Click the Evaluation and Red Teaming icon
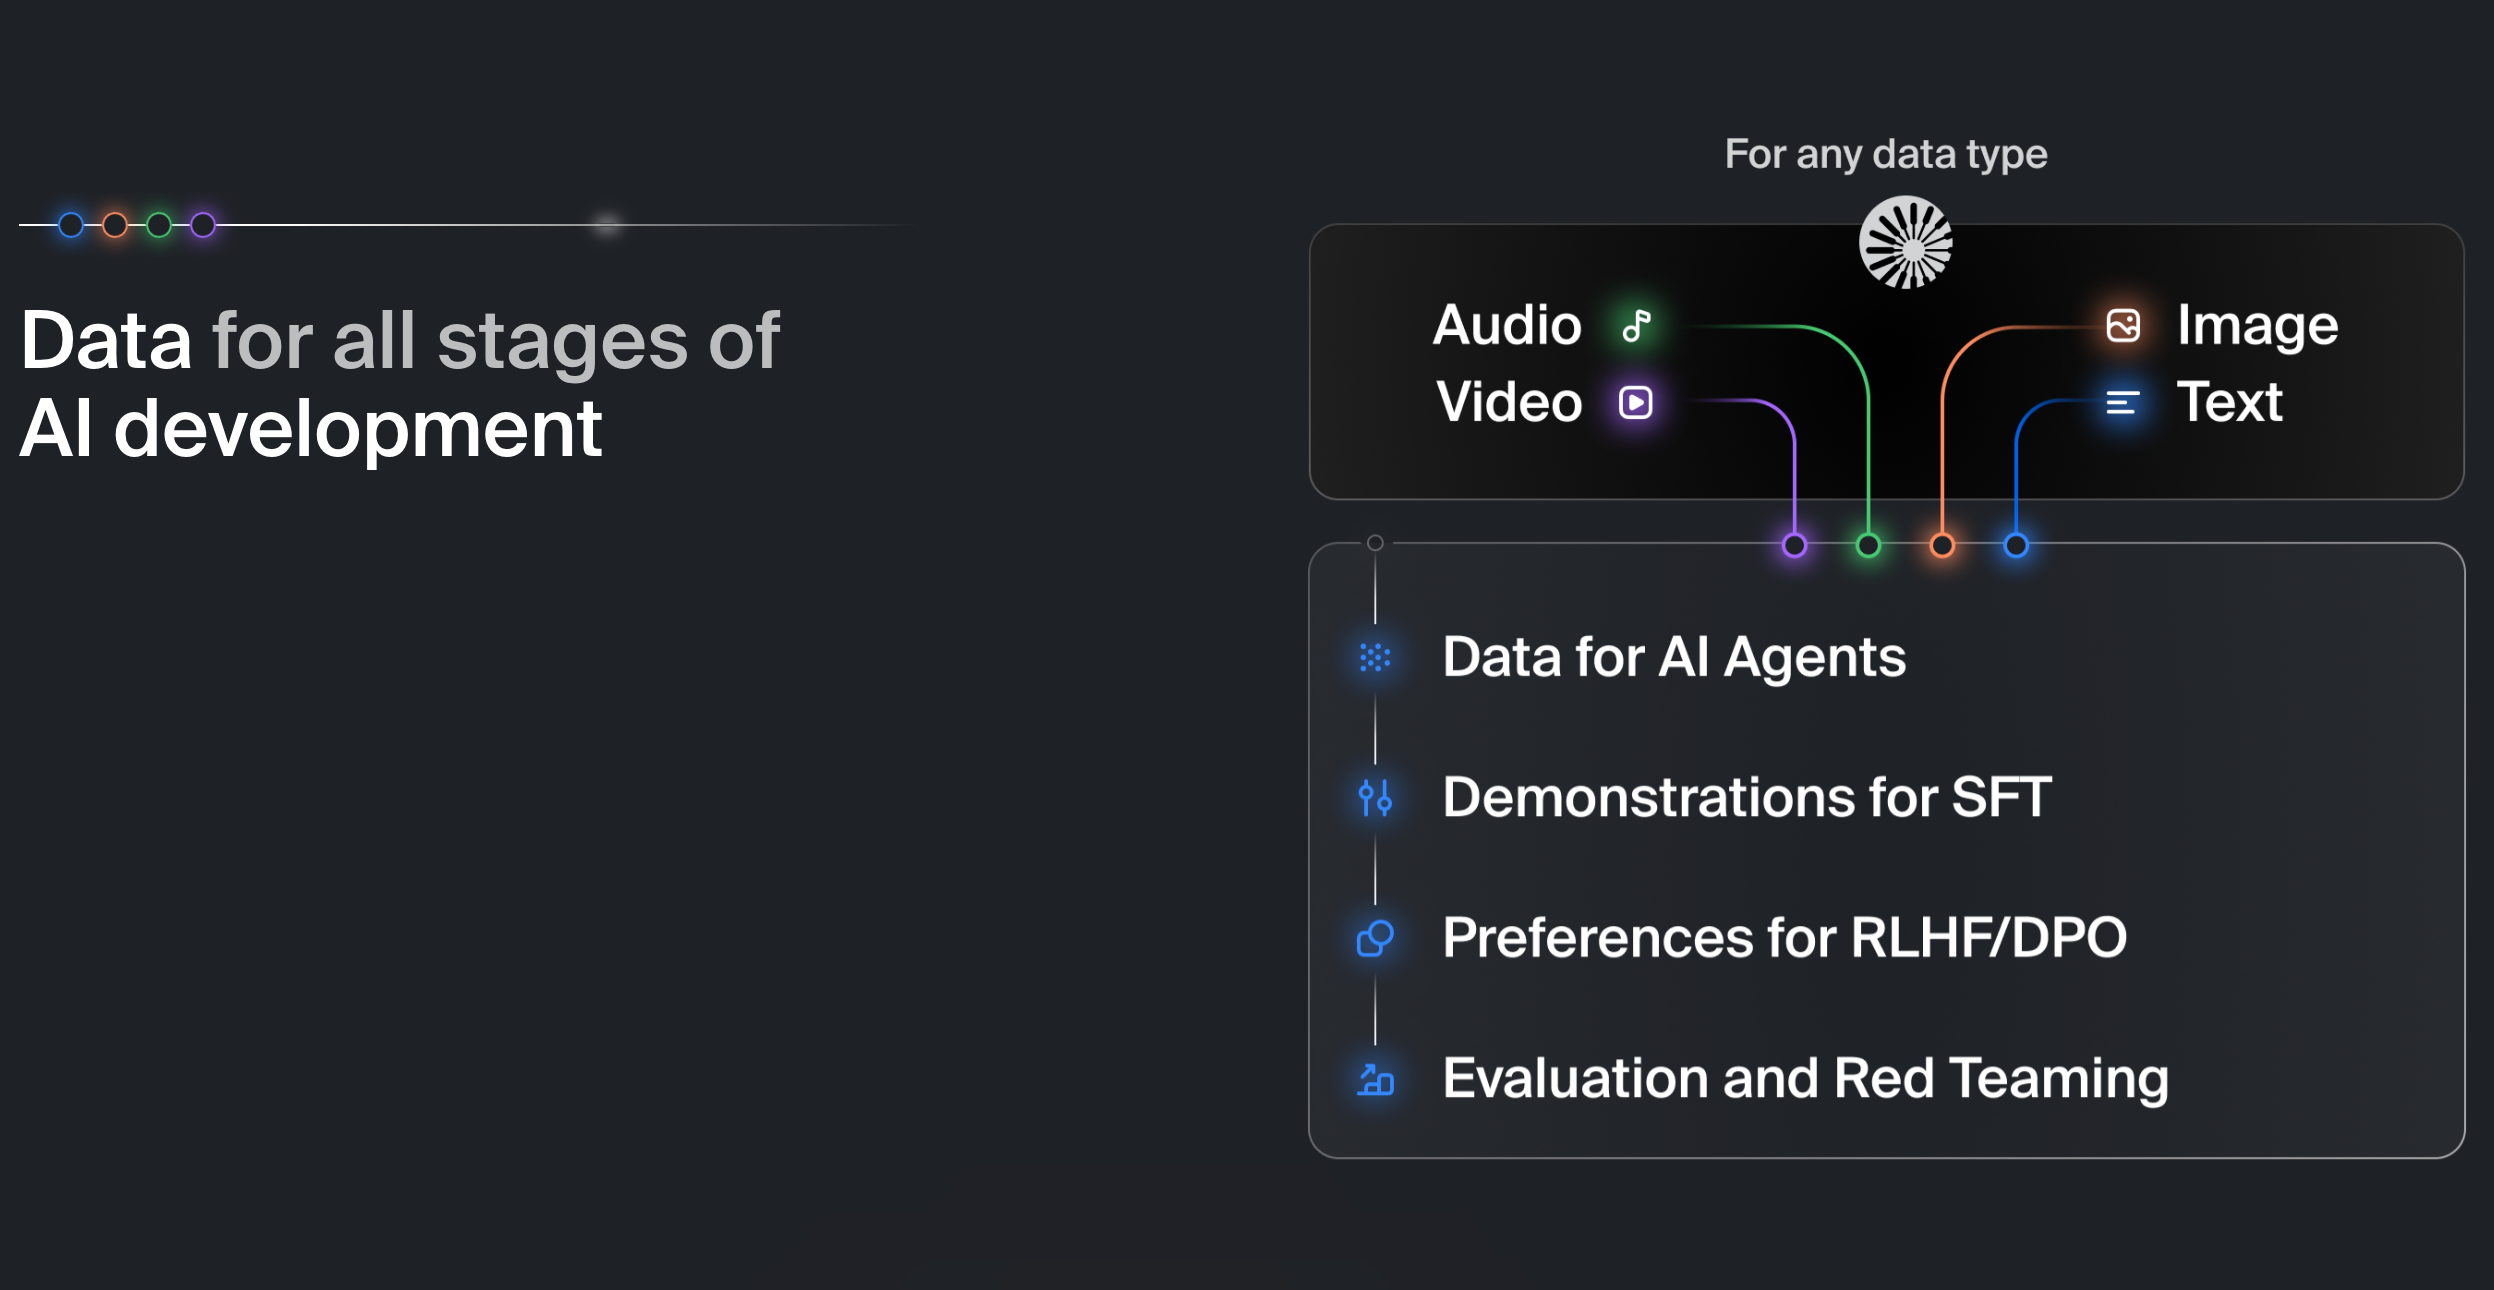2494x1290 pixels. pyautogui.click(x=1375, y=1079)
